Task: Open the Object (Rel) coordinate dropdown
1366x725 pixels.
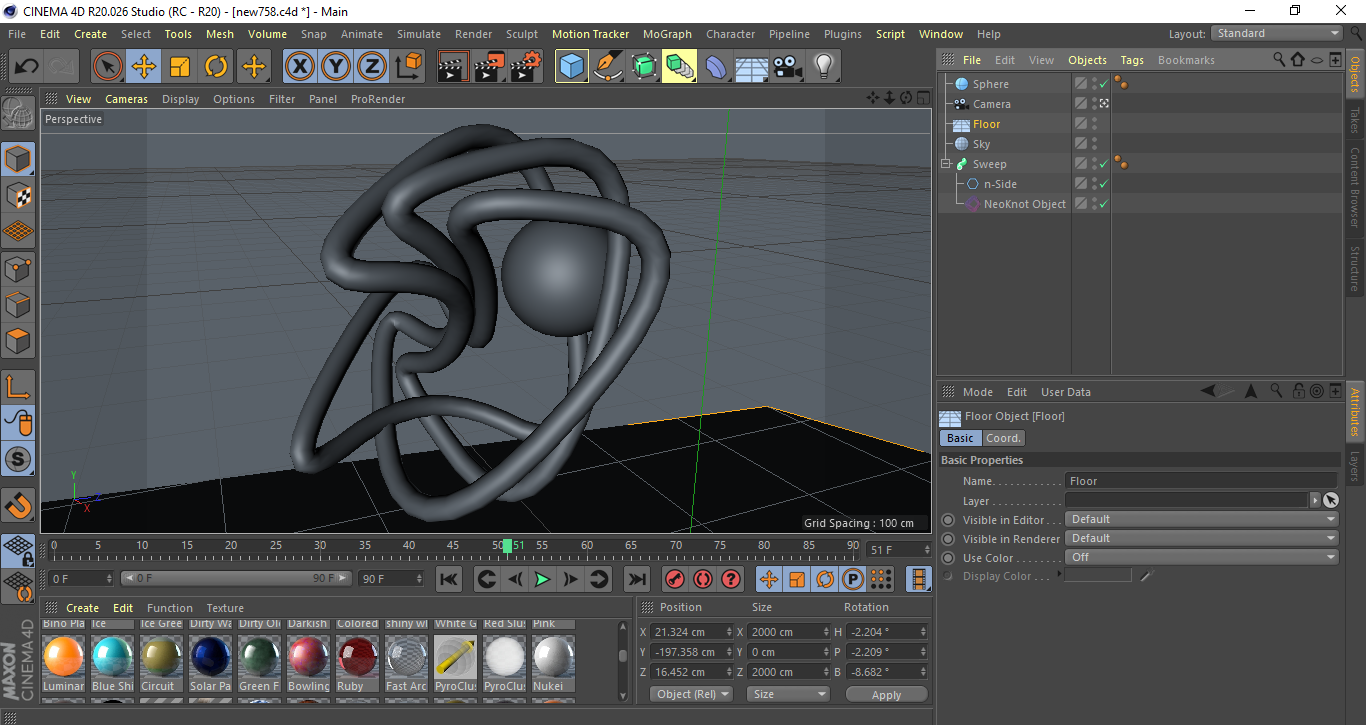Action: coord(691,693)
